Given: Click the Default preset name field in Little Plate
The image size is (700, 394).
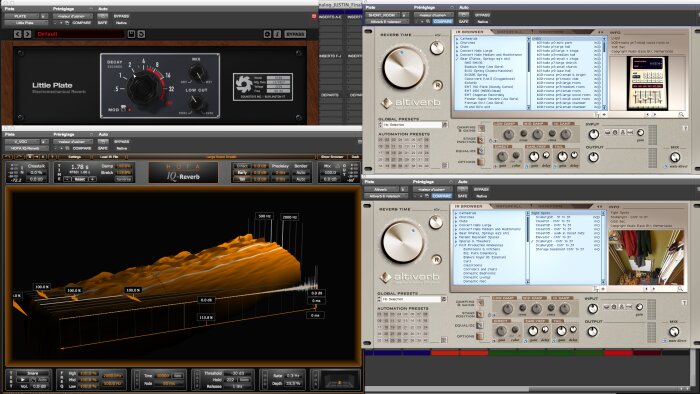Looking at the screenshot, I should [x=79, y=34].
